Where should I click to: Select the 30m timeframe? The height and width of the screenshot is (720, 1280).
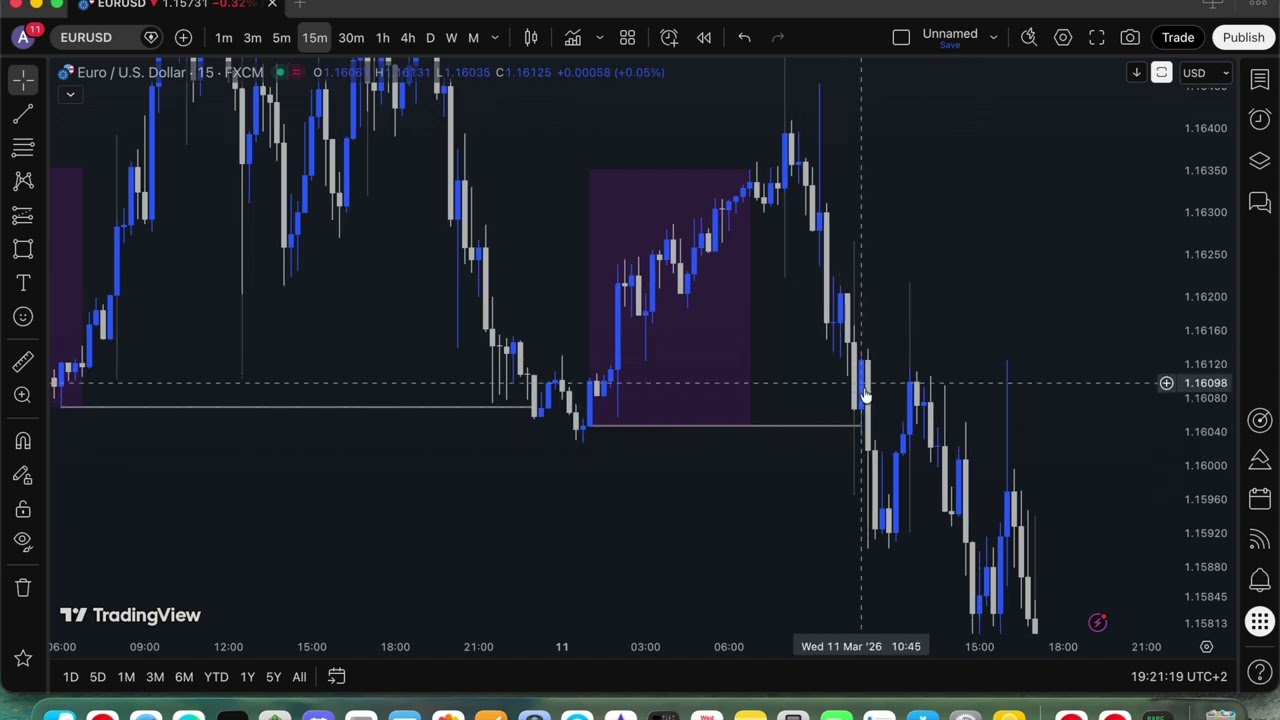click(351, 37)
